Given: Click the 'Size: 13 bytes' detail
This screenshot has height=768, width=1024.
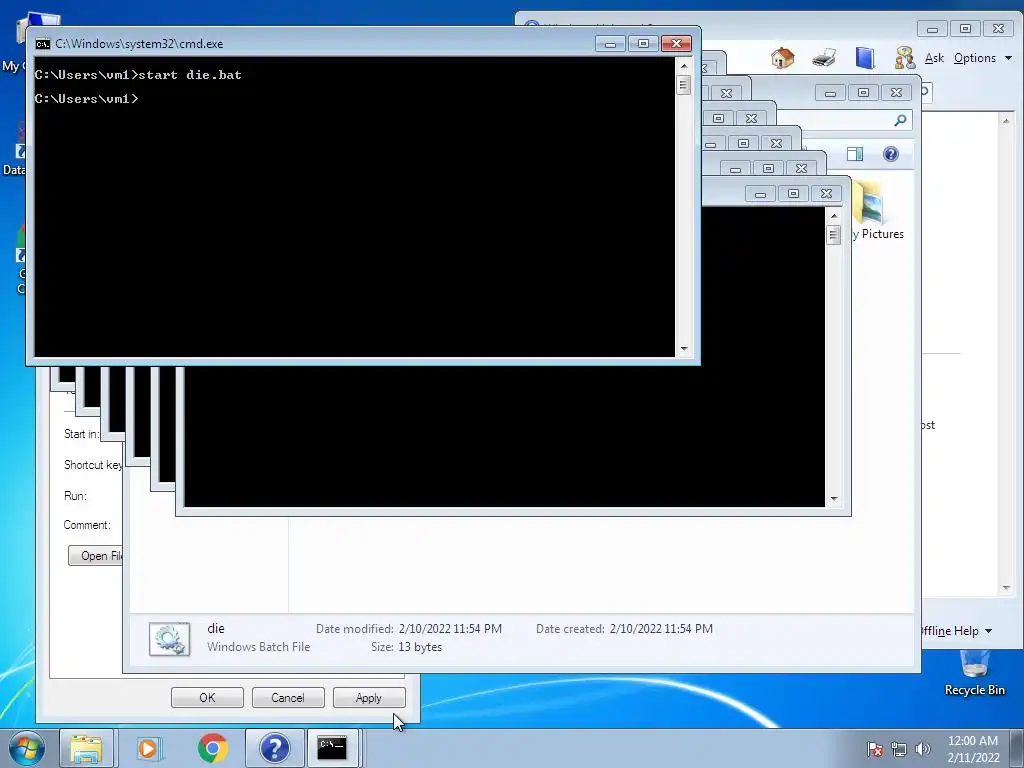Looking at the screenshot, I should click(x=406, y=647).
